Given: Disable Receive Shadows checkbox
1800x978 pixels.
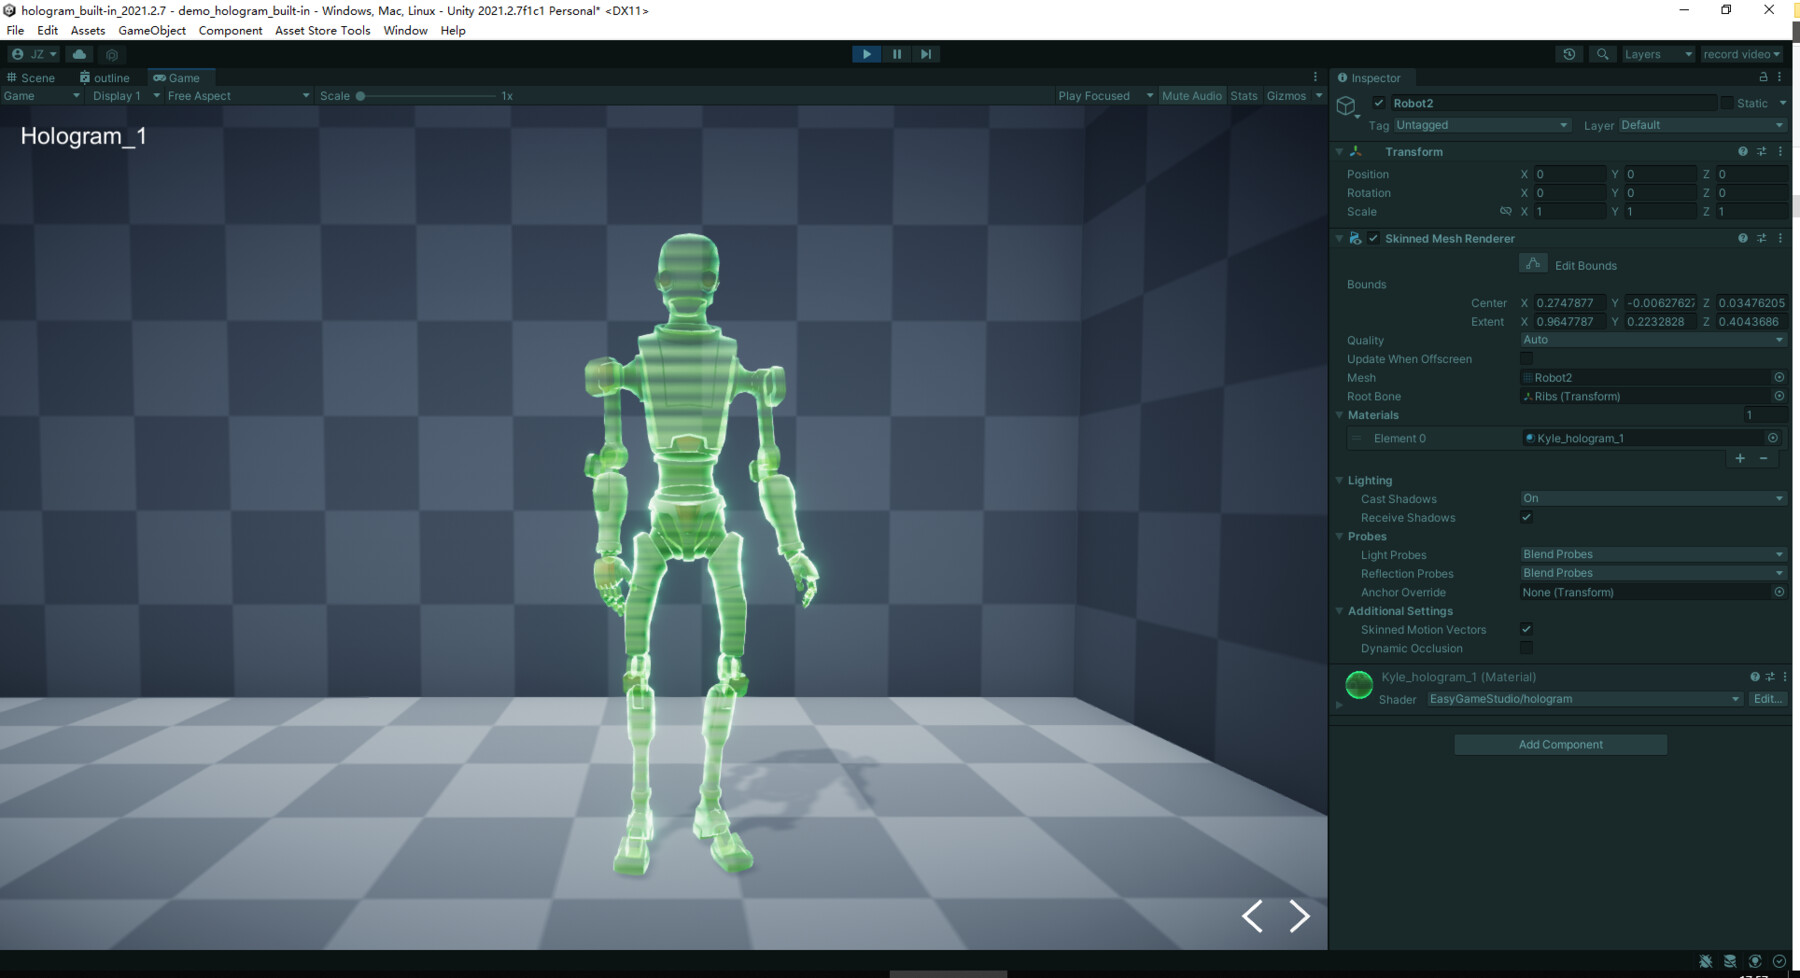Looking at the screenshot, I should 1526,517.
